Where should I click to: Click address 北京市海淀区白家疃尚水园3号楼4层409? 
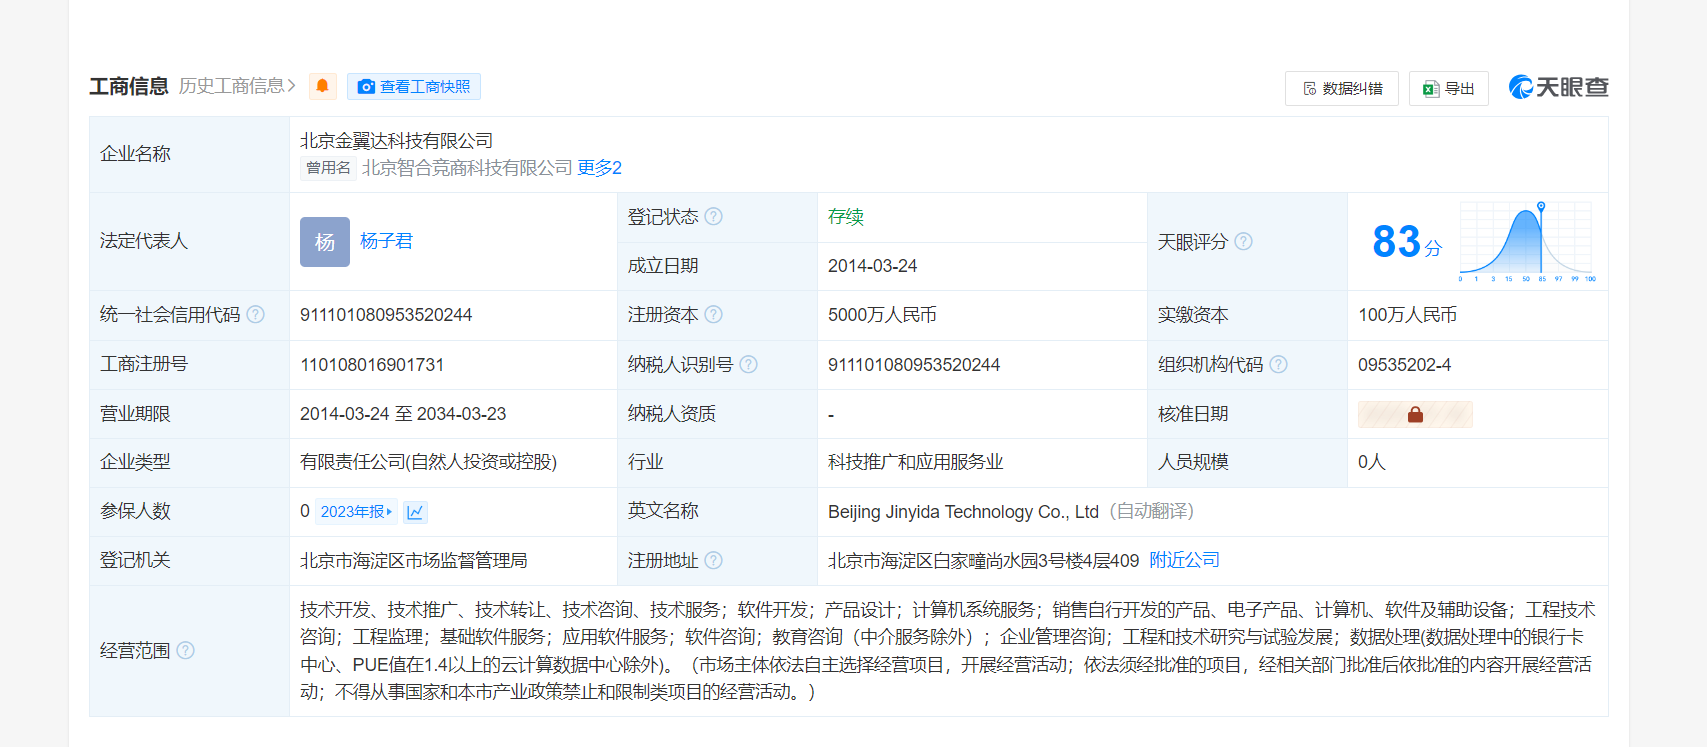(983, 561)
